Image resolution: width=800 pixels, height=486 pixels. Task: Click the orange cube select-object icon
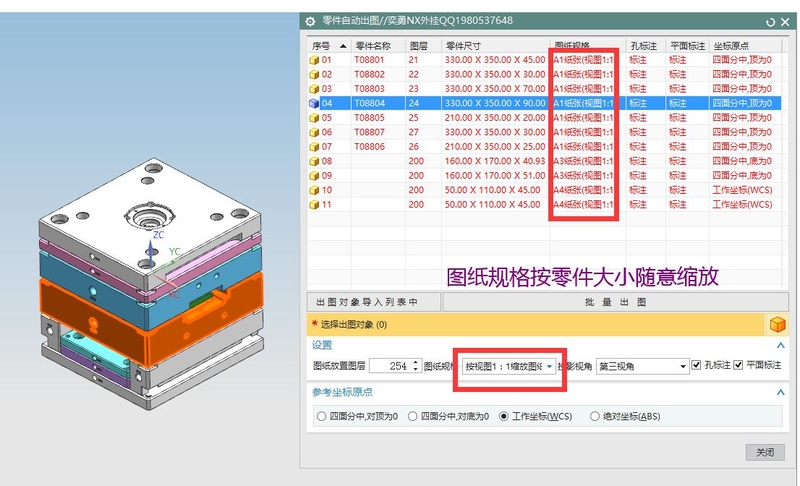click(777, 324)
